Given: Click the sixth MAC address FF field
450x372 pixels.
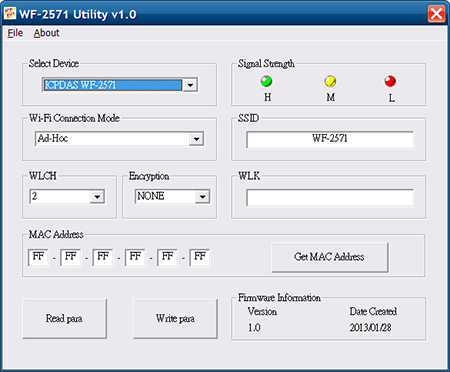Looking at the screenshot, I should (x=200, y=257).
